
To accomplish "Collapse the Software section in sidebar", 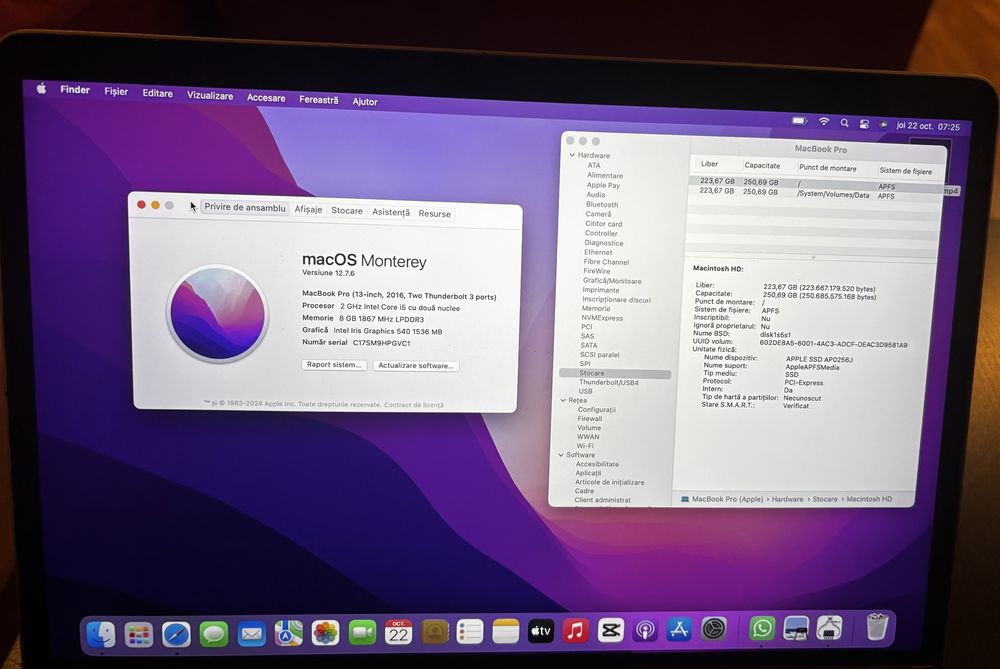I will coord(561,455).
